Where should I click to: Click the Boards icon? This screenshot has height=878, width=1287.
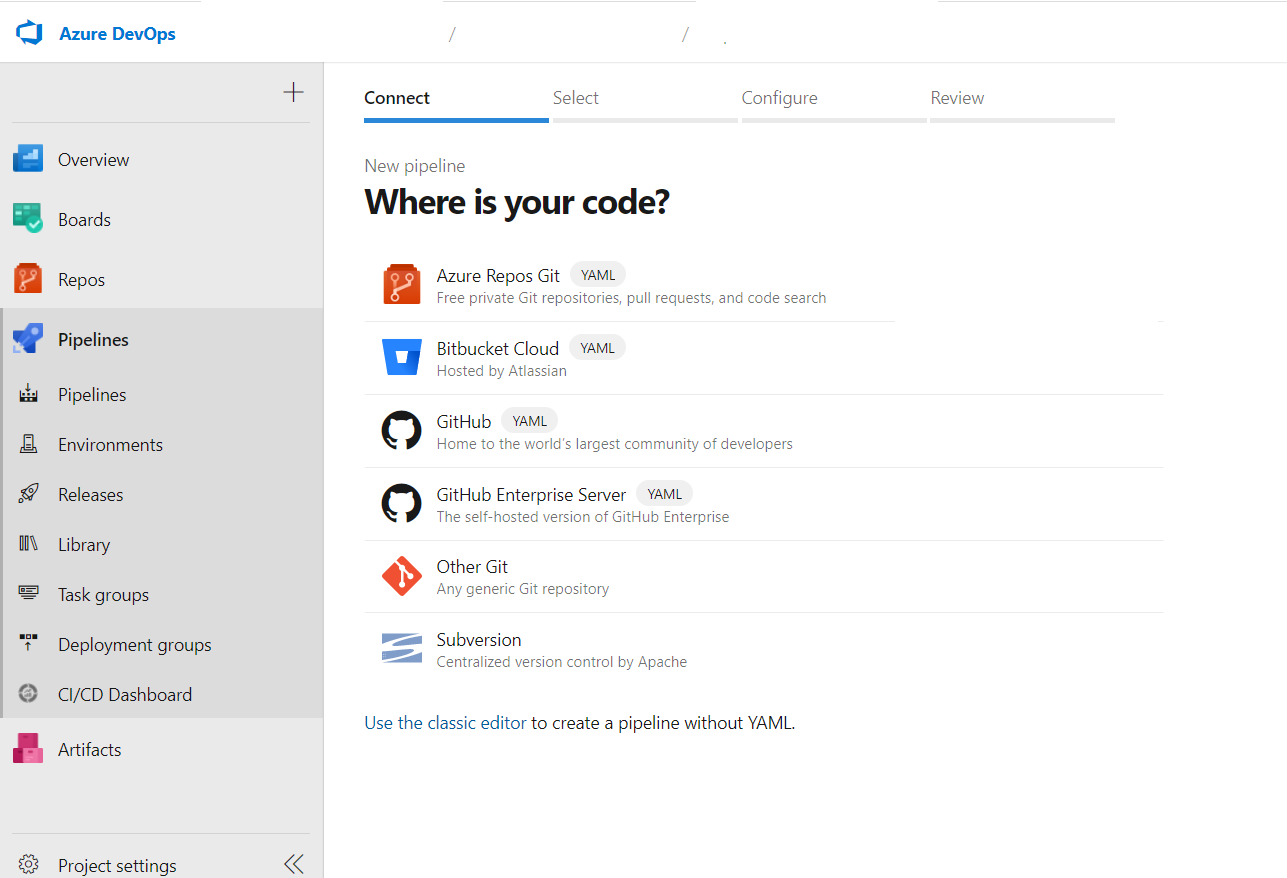28,219
